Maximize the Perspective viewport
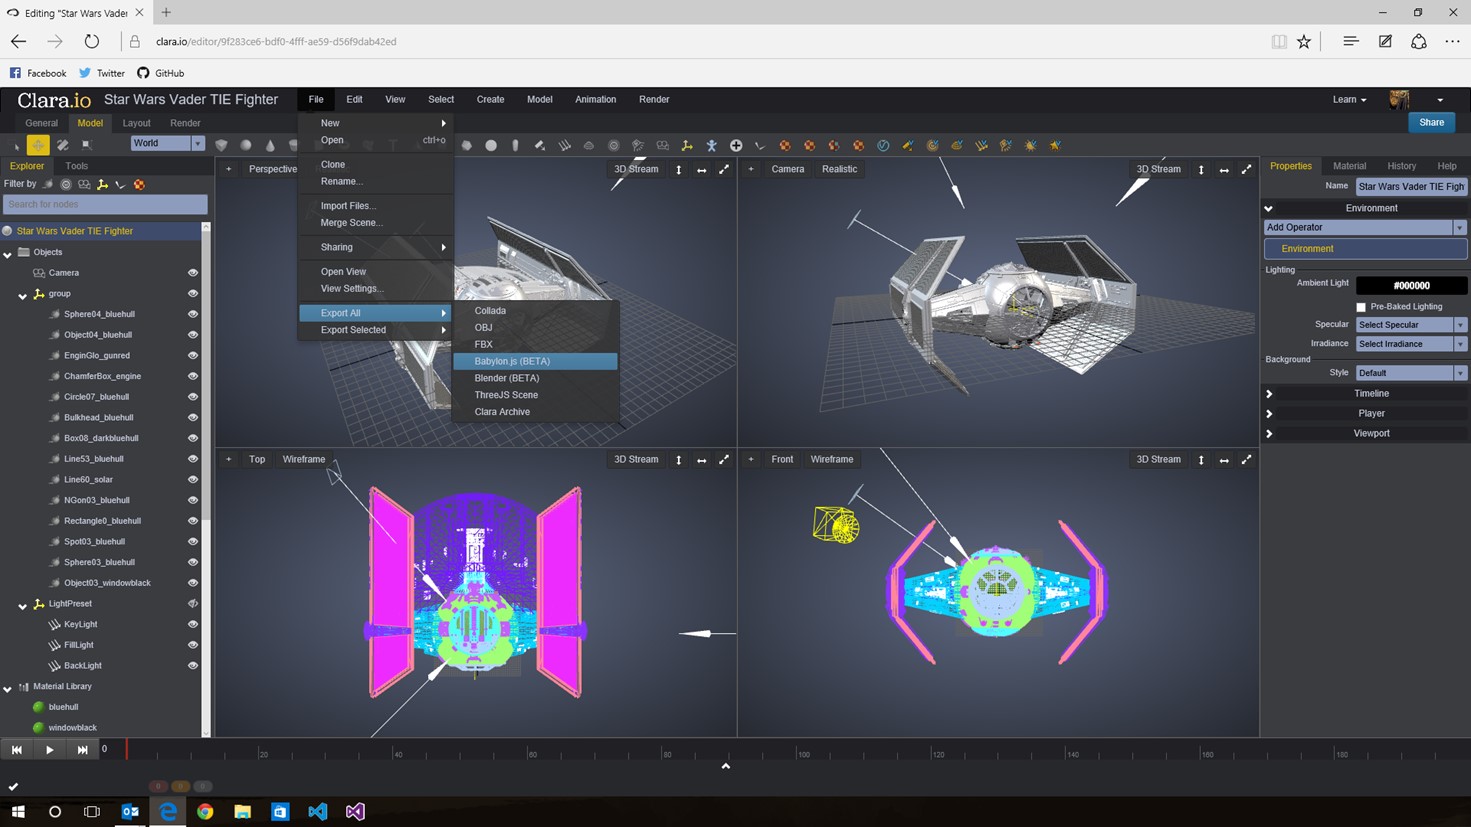1471x827 pixels. (724, 170)
